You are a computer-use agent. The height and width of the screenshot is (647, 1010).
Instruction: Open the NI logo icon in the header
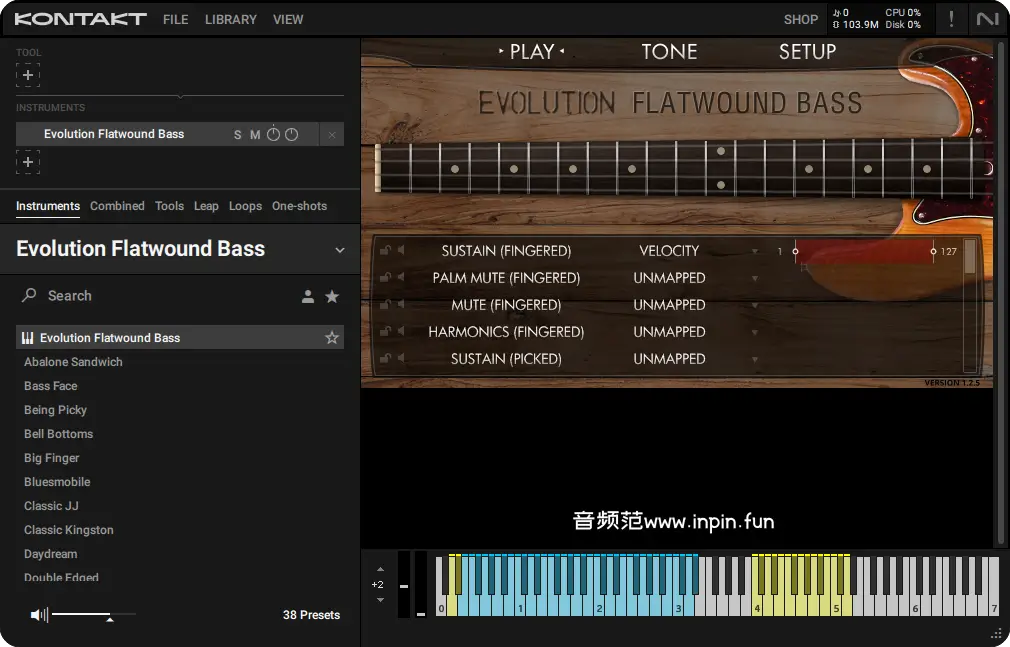[x=987, y=19]
